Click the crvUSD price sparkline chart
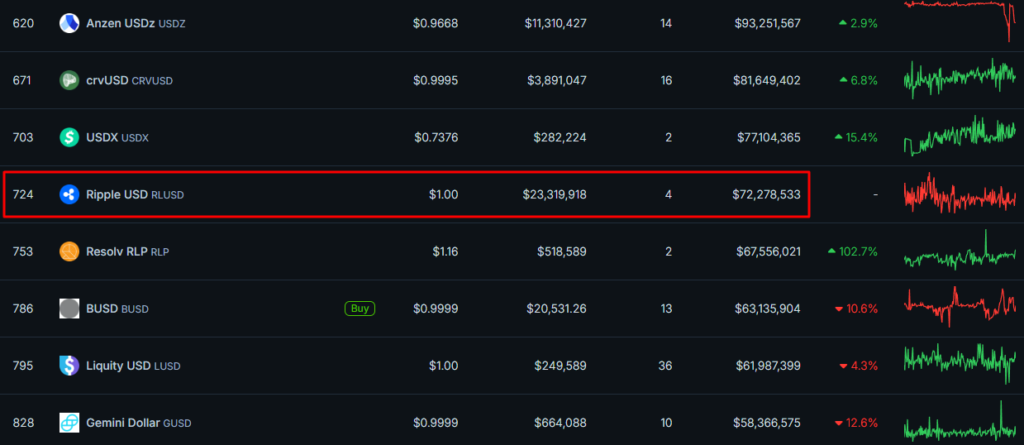 pos(960,79)
